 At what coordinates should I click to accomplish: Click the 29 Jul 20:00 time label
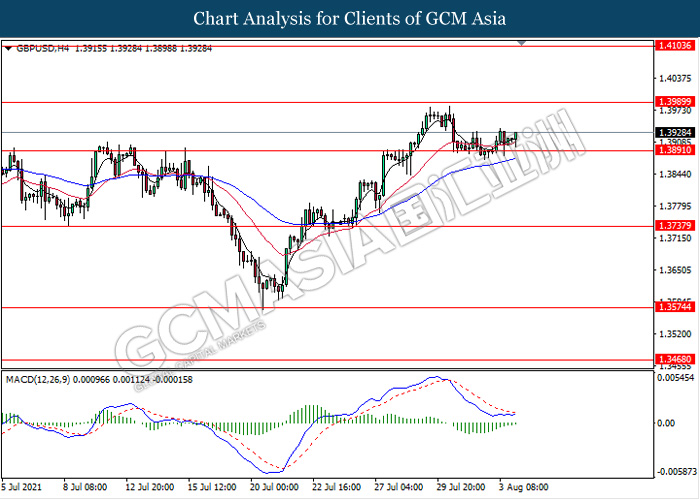(x=460, y=487)
